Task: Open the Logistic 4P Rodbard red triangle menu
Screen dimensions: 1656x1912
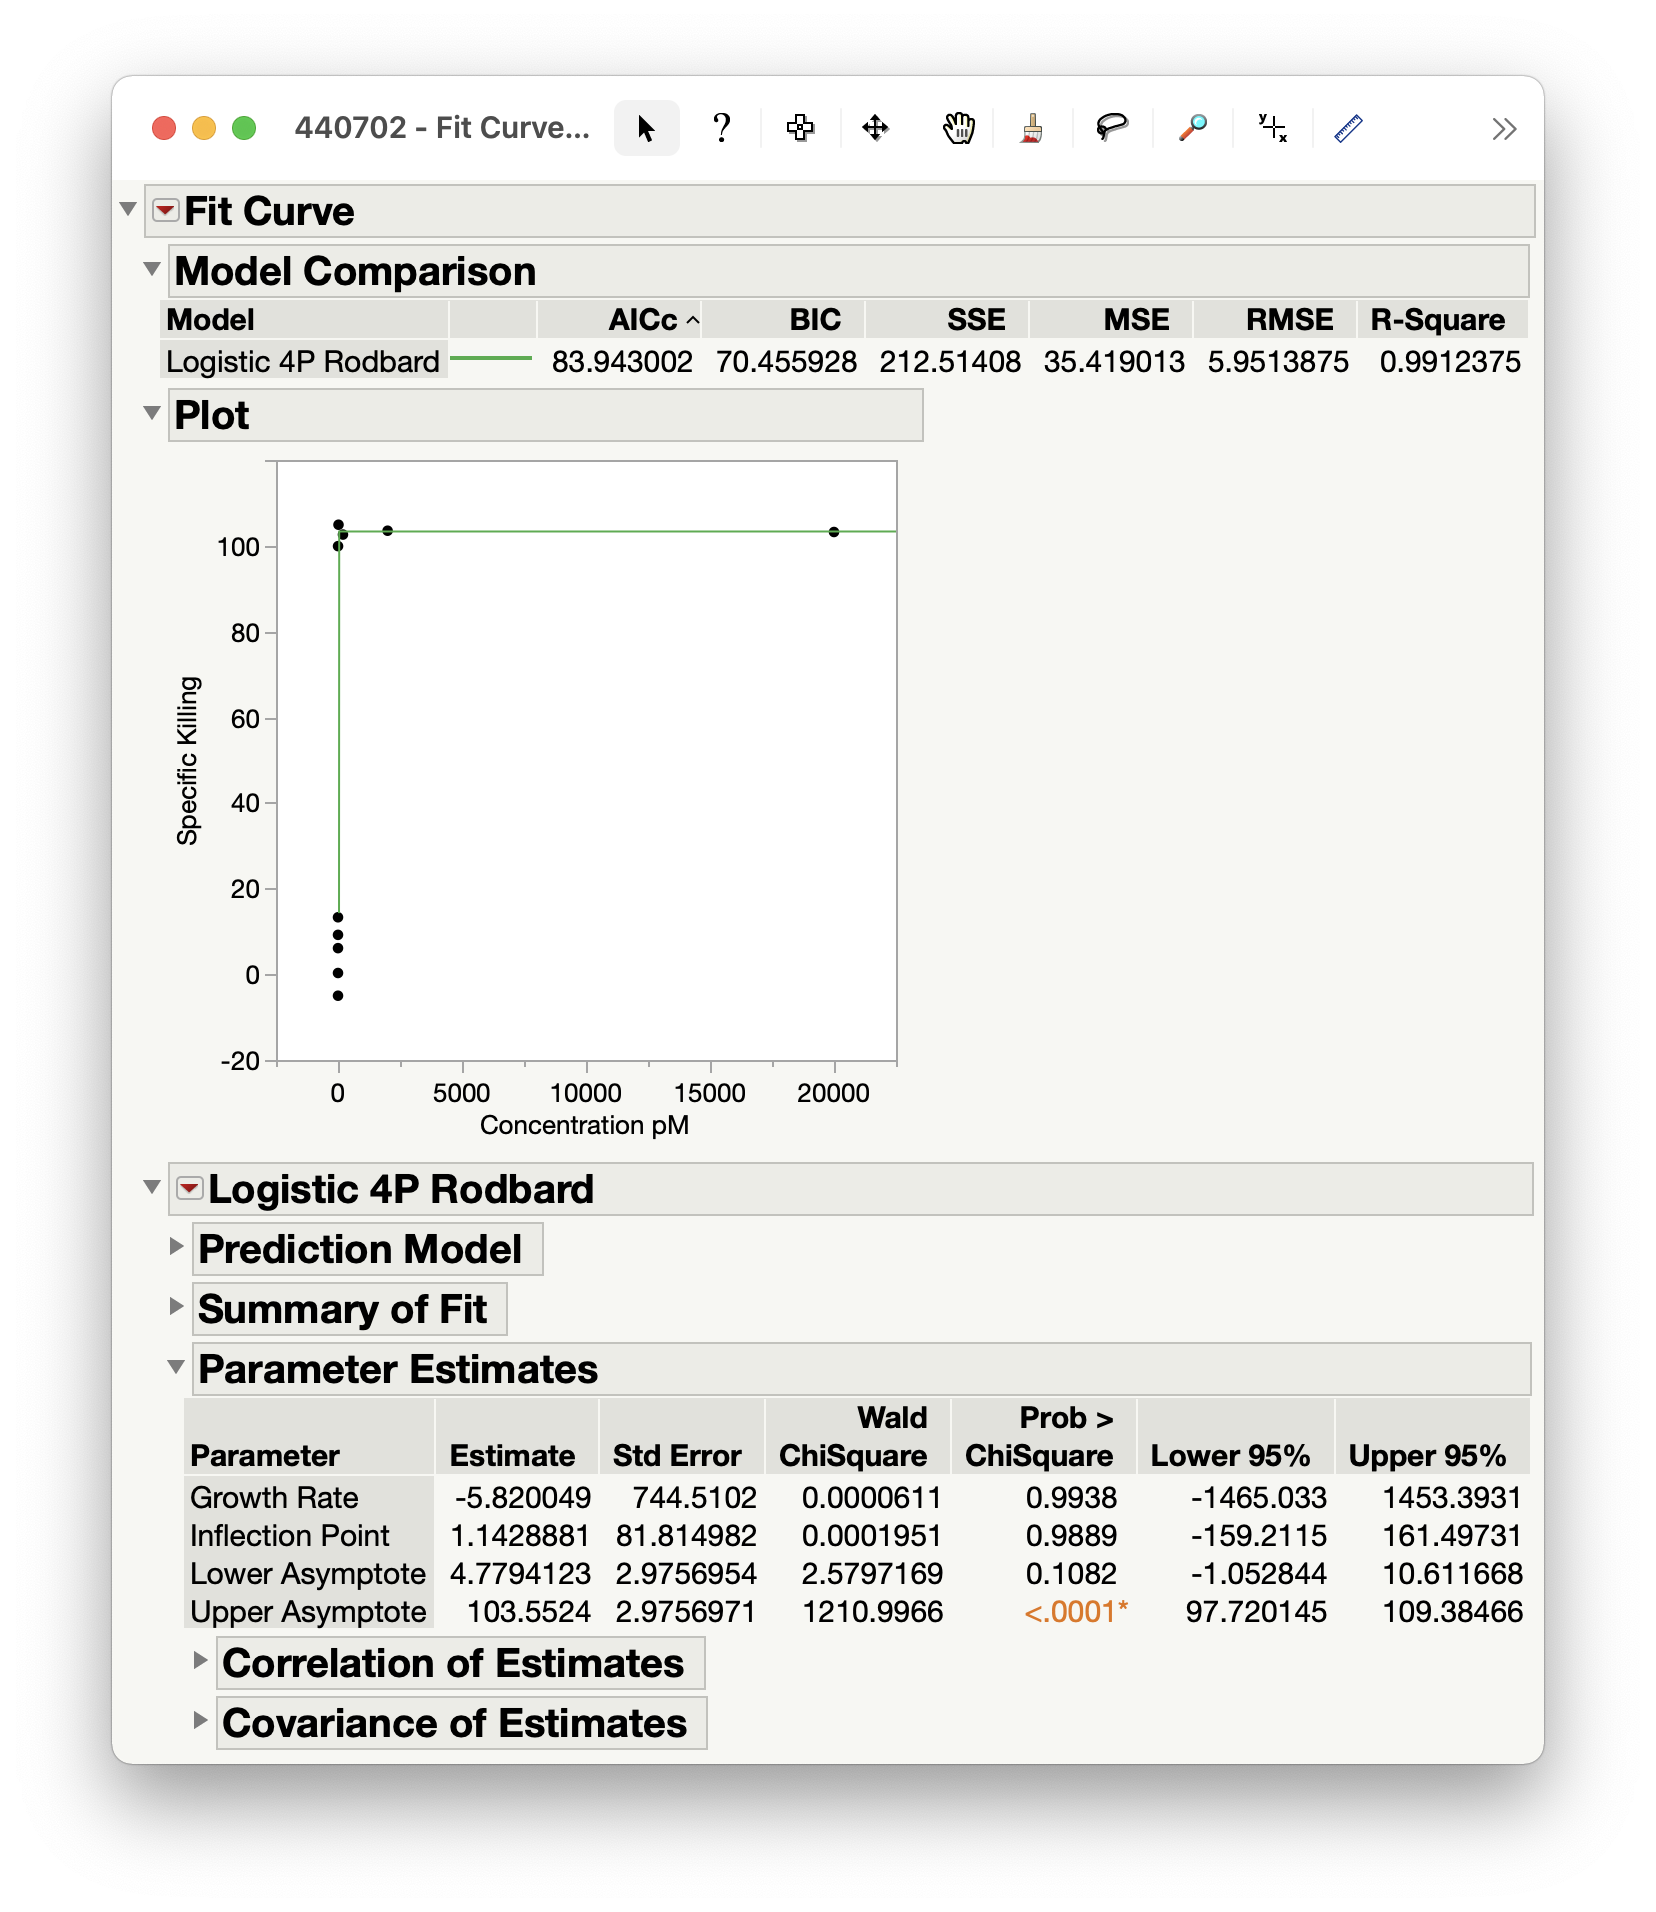Action: click(188, 1189)
